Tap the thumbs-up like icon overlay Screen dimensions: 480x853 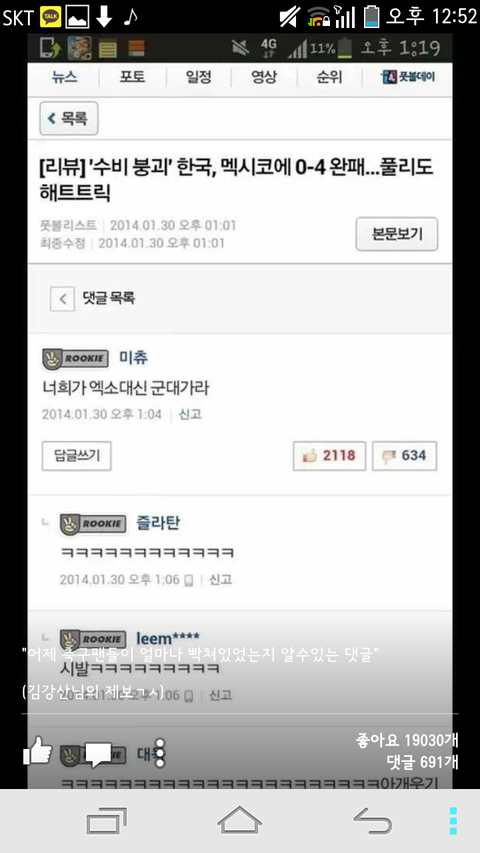click(x=37, y=751)
